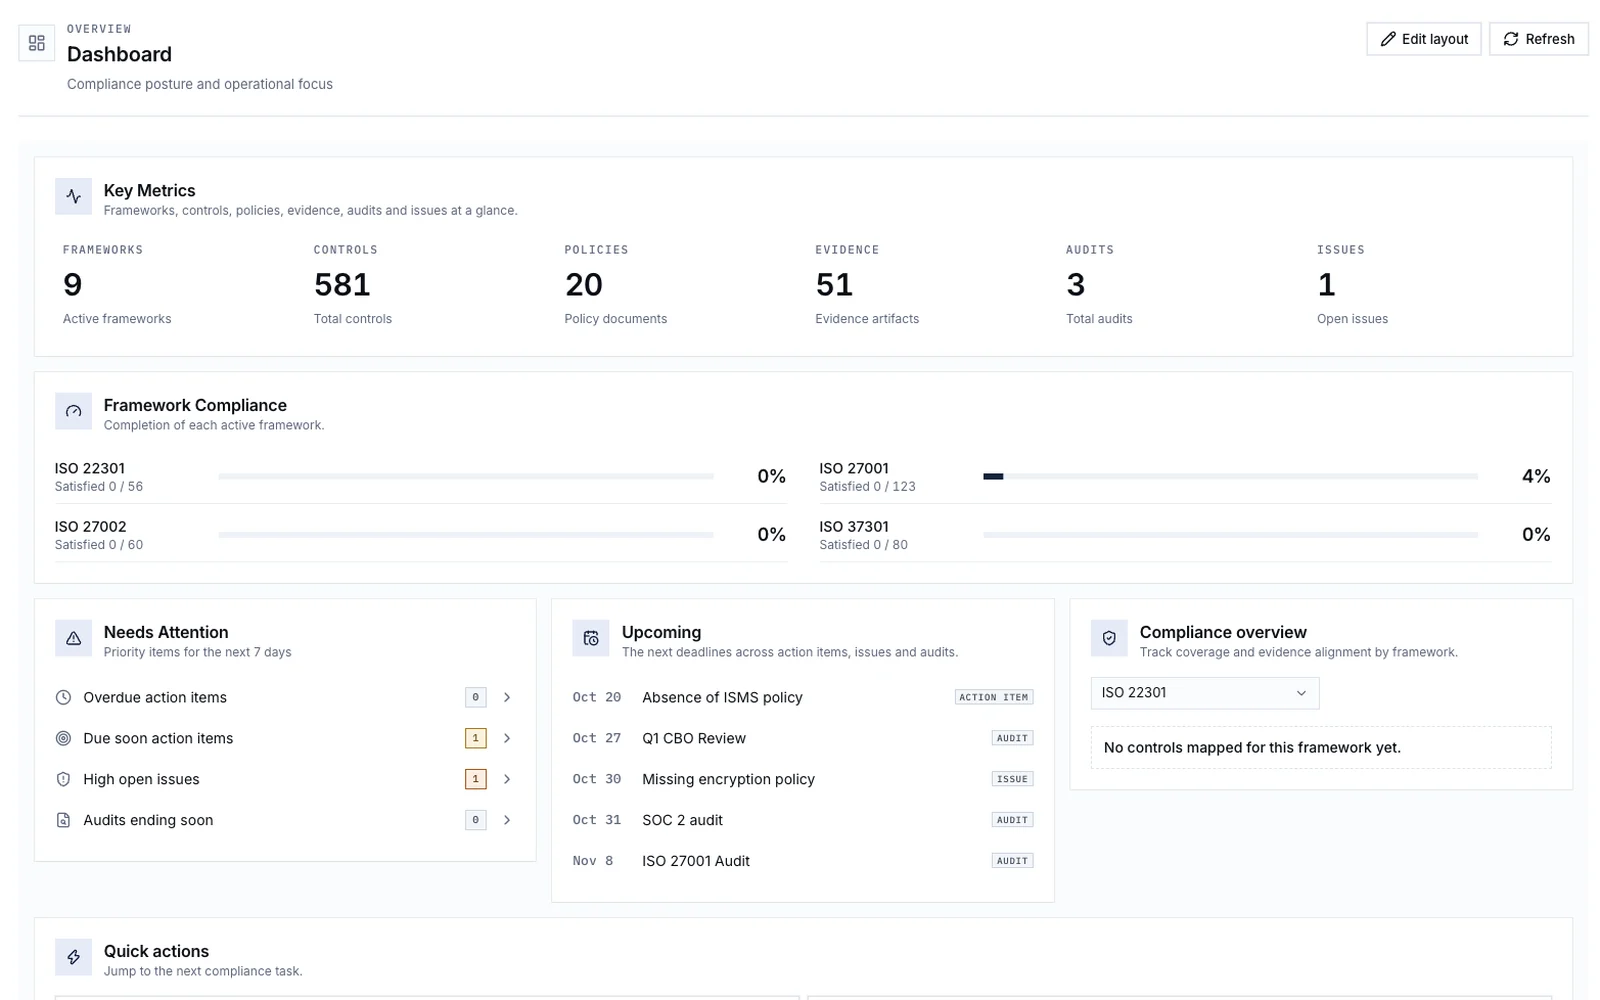Click the Controls metric value 581

pos(342,285)
